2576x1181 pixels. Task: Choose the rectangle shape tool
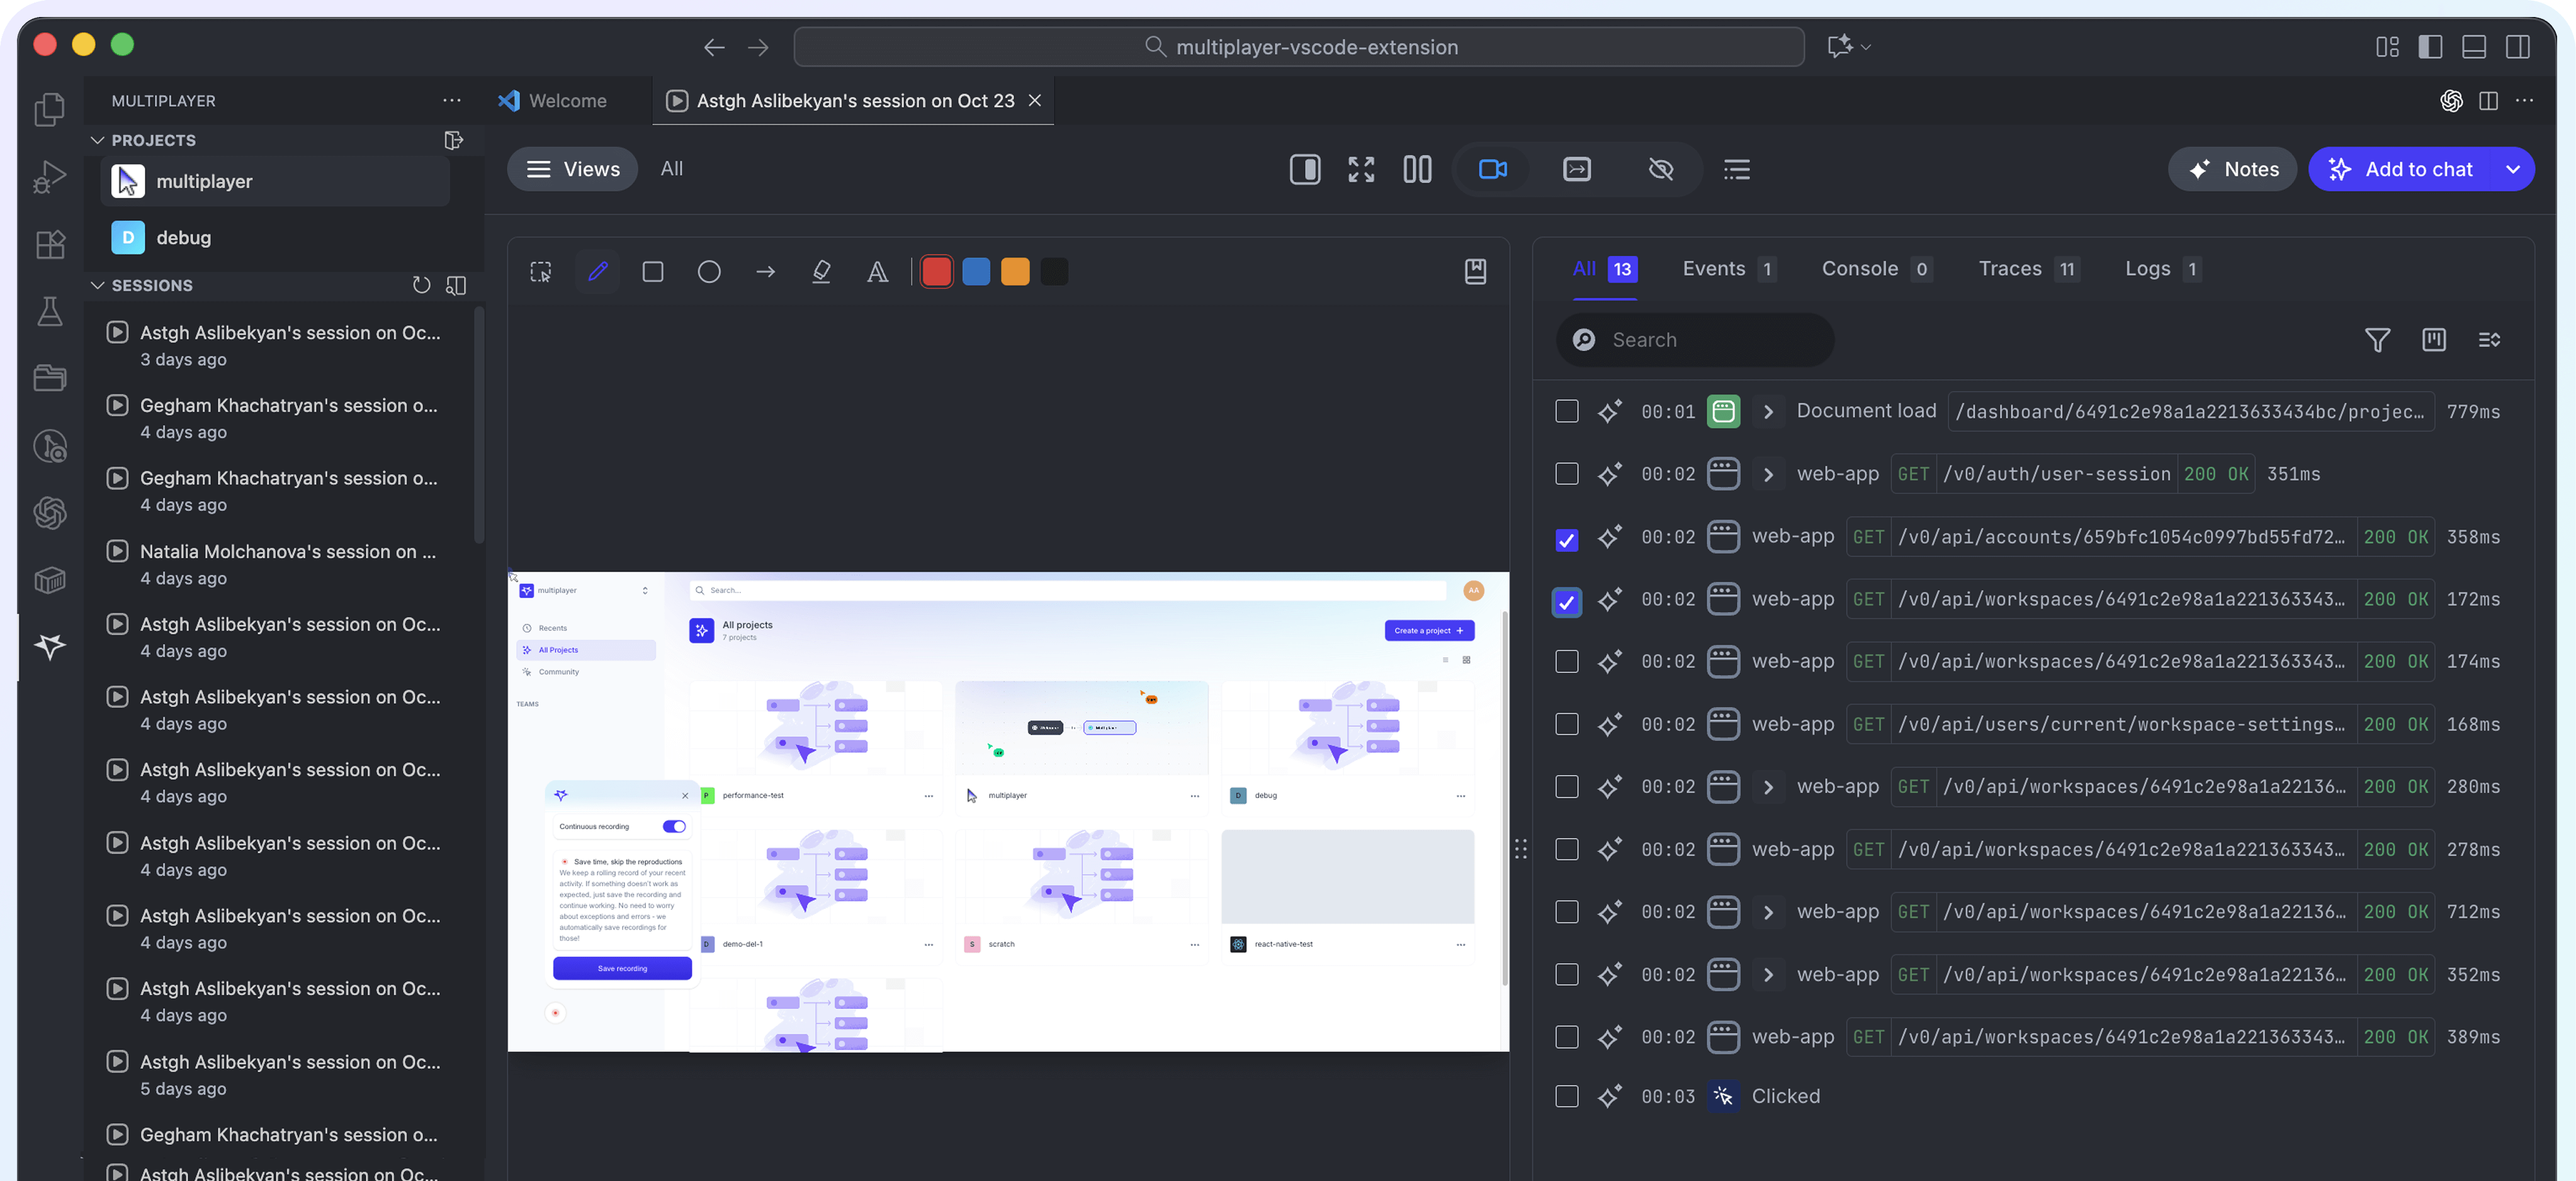pyautogui.click(x=653, y=271)
